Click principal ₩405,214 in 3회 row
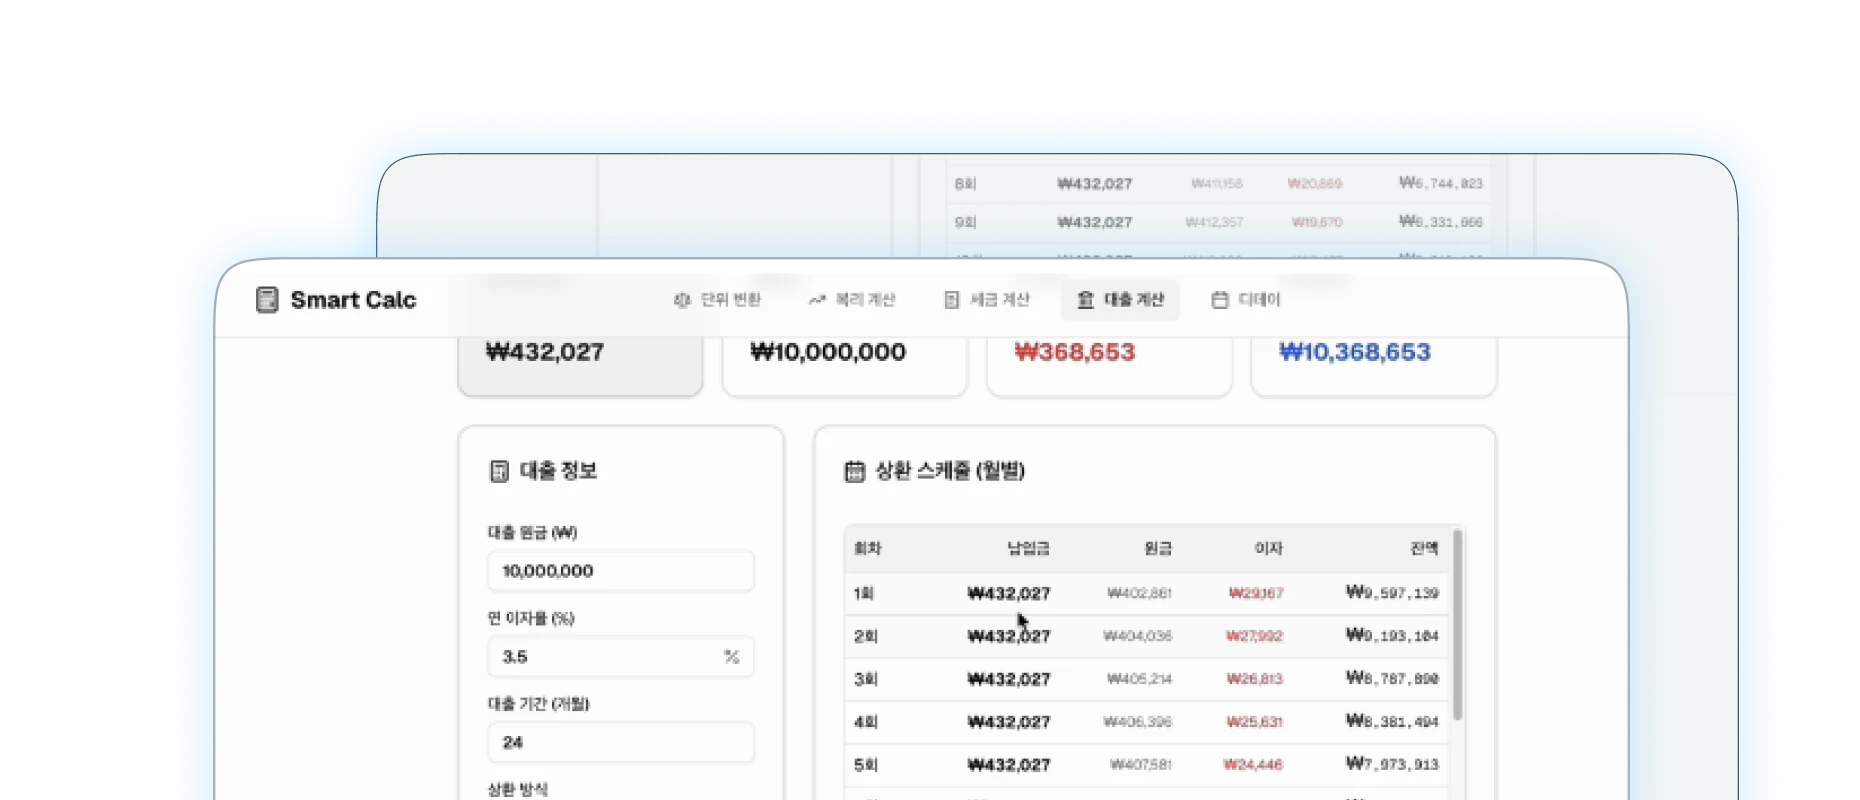Image resolution: width=1860 pixels, height=800 pixels. pos(1140,679)
